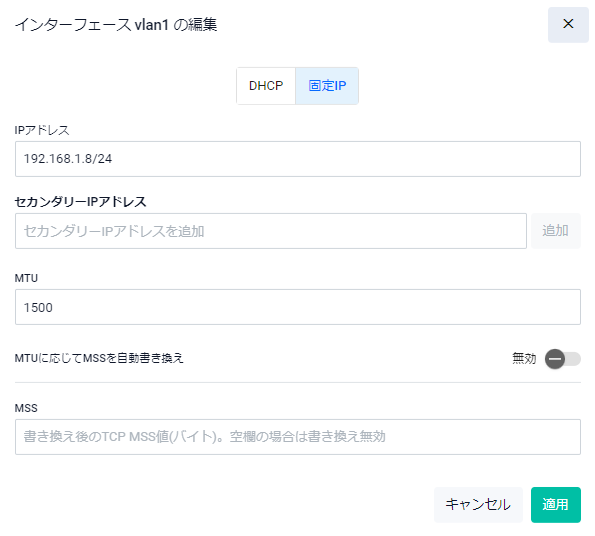
Task: Focus the セカンダリーIPアドレスを追加 input field
Action: click(x=271, y=231)
